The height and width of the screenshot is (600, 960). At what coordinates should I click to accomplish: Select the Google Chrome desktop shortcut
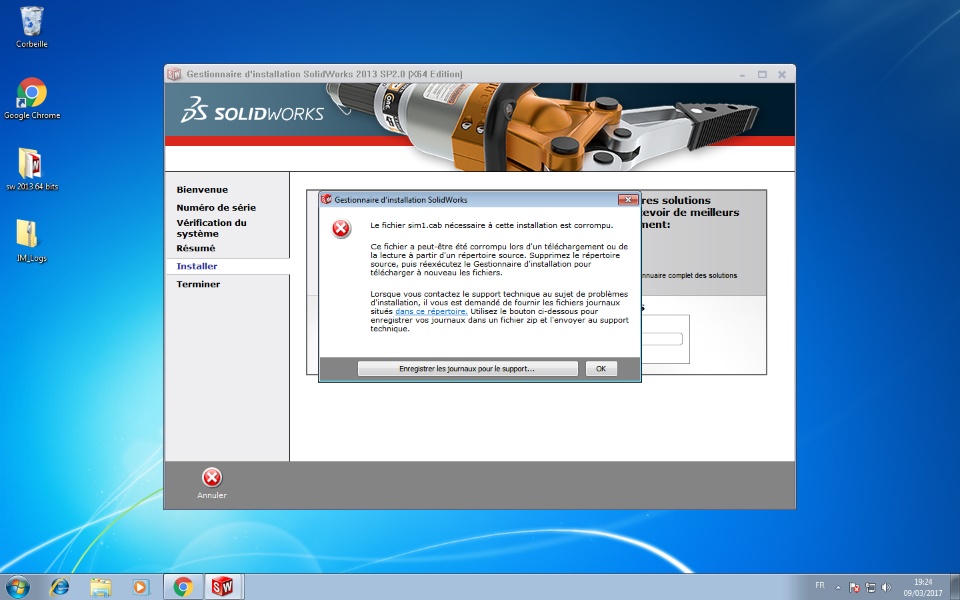coord(32,98)
